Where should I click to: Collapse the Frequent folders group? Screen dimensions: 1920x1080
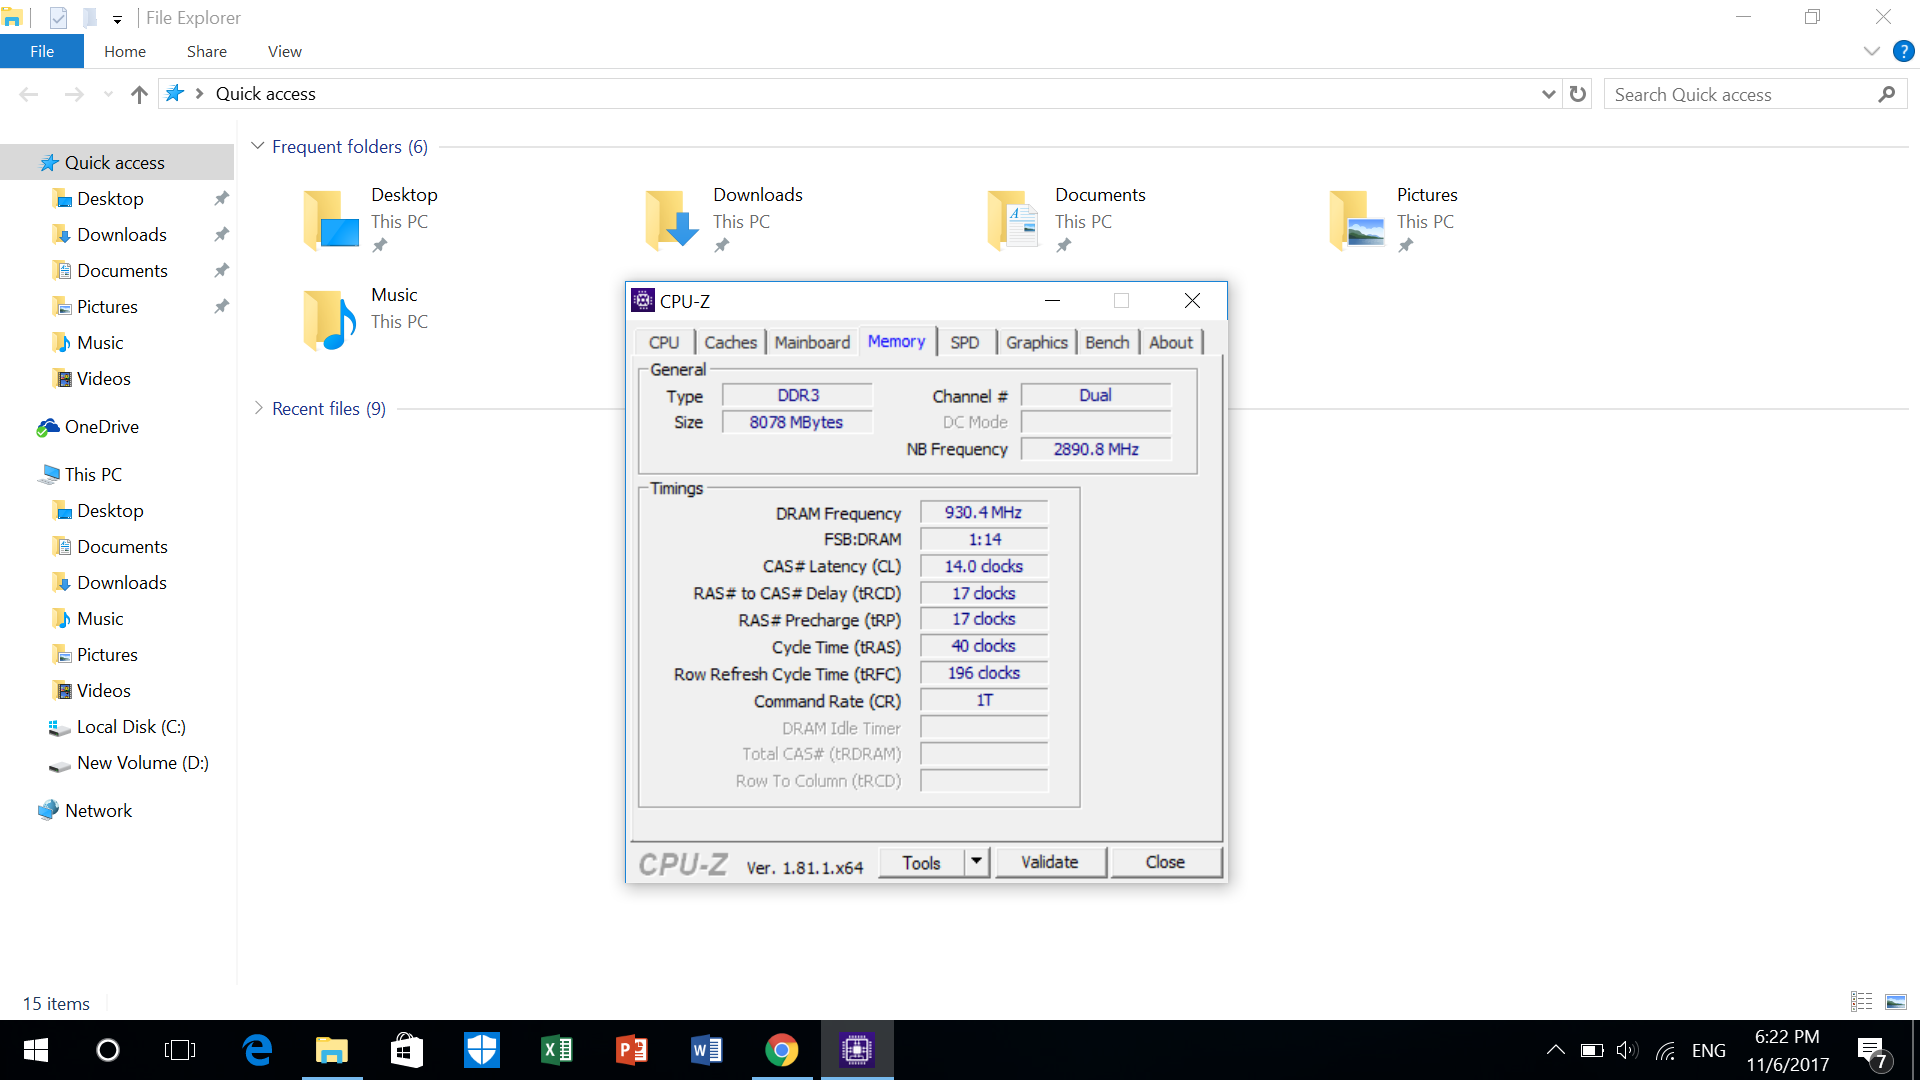tap(258, 146)
